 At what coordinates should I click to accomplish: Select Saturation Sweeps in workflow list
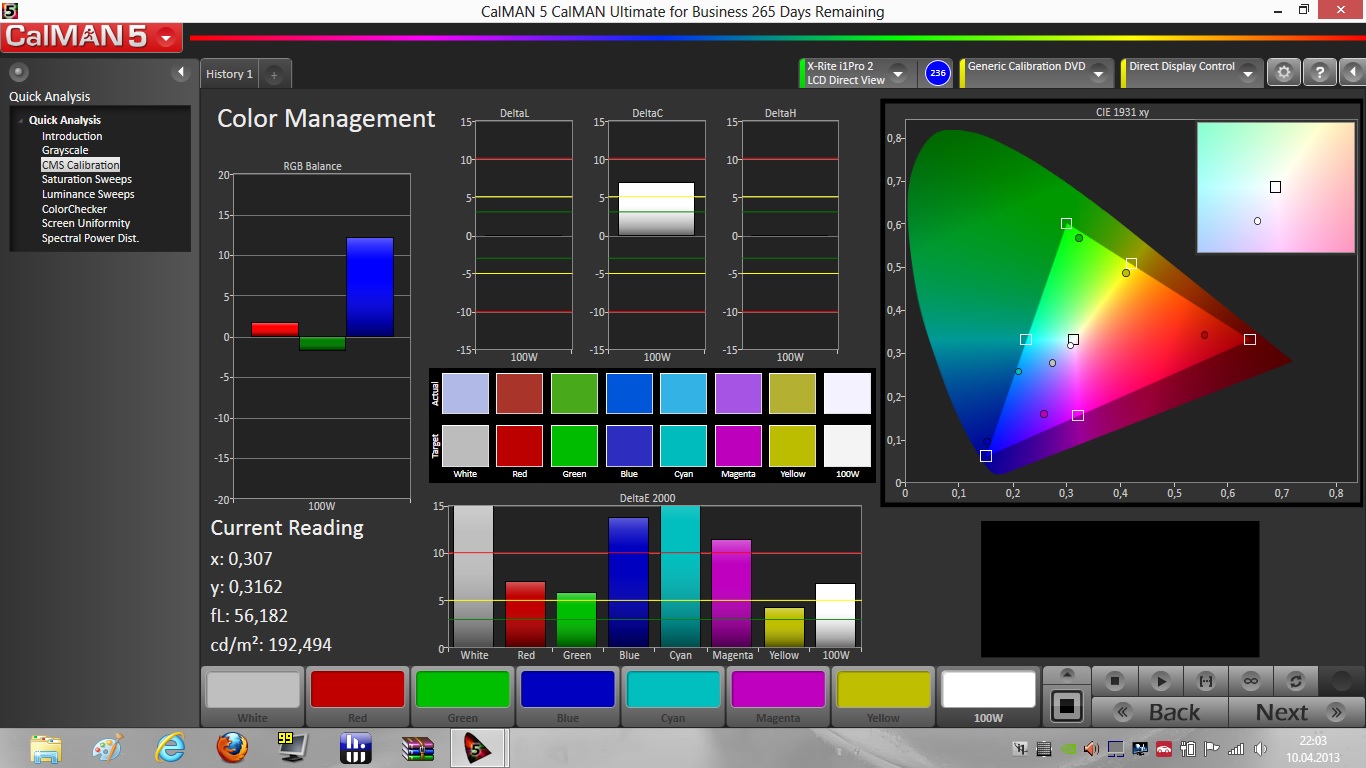coord(86,180)
